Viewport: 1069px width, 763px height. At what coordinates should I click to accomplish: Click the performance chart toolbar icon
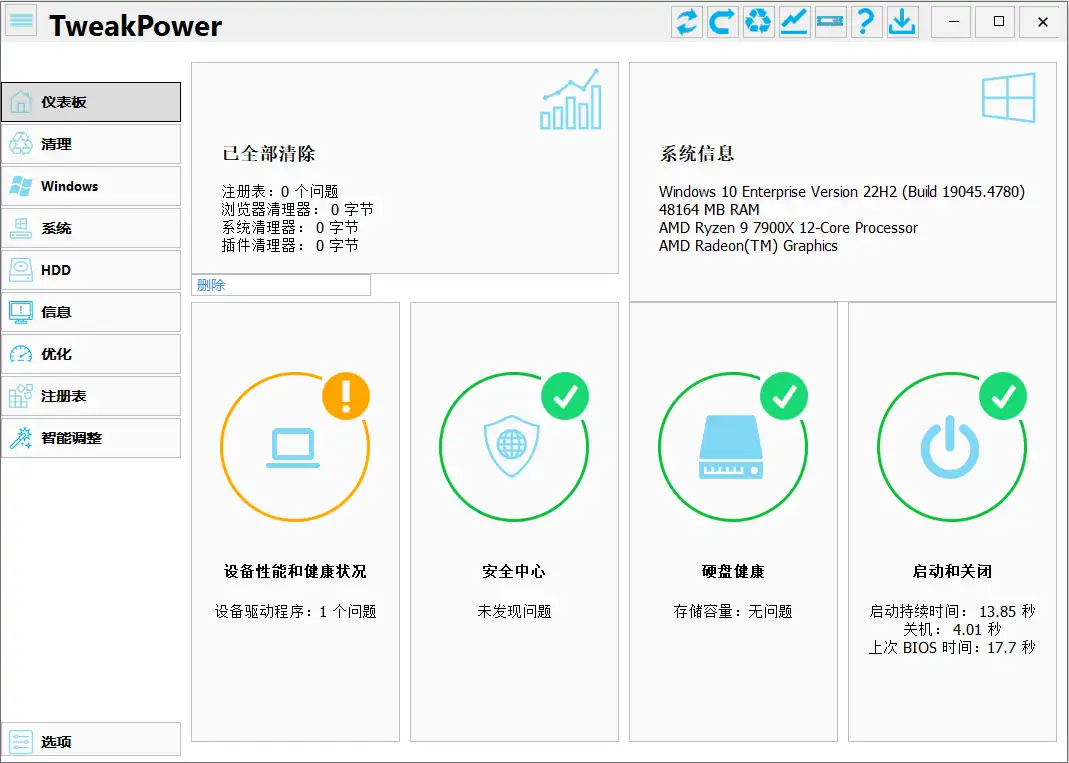click(x=794, y=21)
